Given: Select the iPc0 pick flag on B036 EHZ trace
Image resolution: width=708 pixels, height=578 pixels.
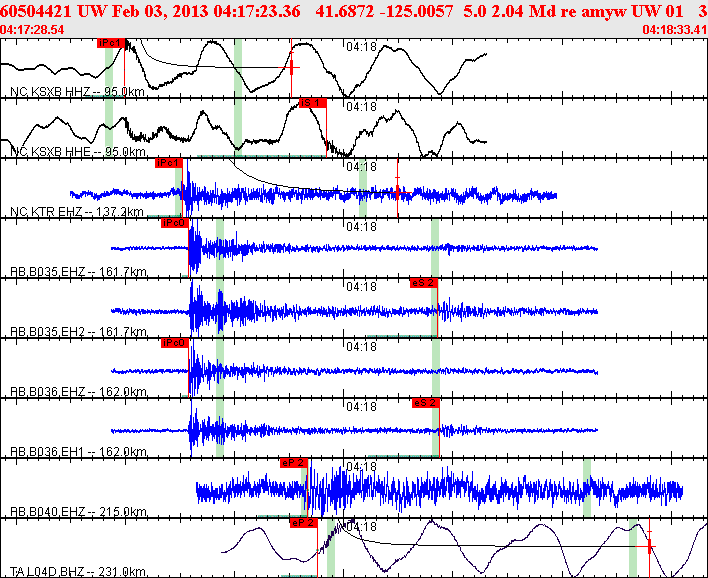Looking at the screenshot, I should point(174,343).
